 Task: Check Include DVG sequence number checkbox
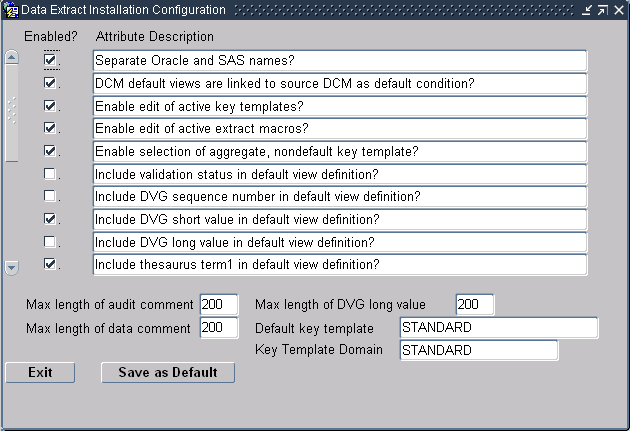(x=50, y=196)
